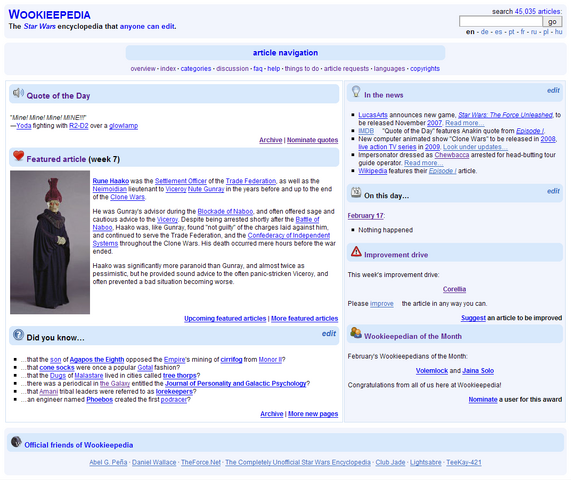Open Upcoming featured articles link
This screenshot has height=480, width=571.
pos(225,318)
